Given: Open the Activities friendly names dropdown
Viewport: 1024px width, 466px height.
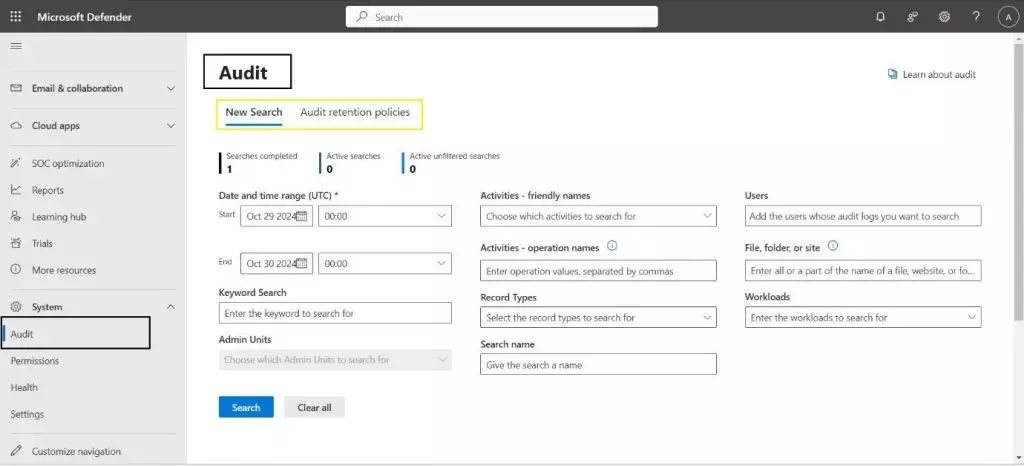Looking at the screenshot, I should (598, 216).
